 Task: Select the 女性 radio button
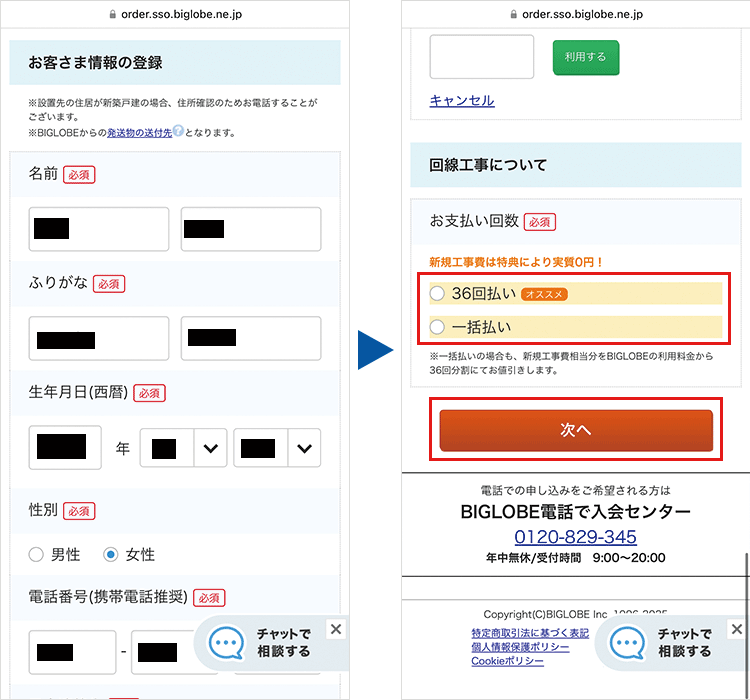110,555
